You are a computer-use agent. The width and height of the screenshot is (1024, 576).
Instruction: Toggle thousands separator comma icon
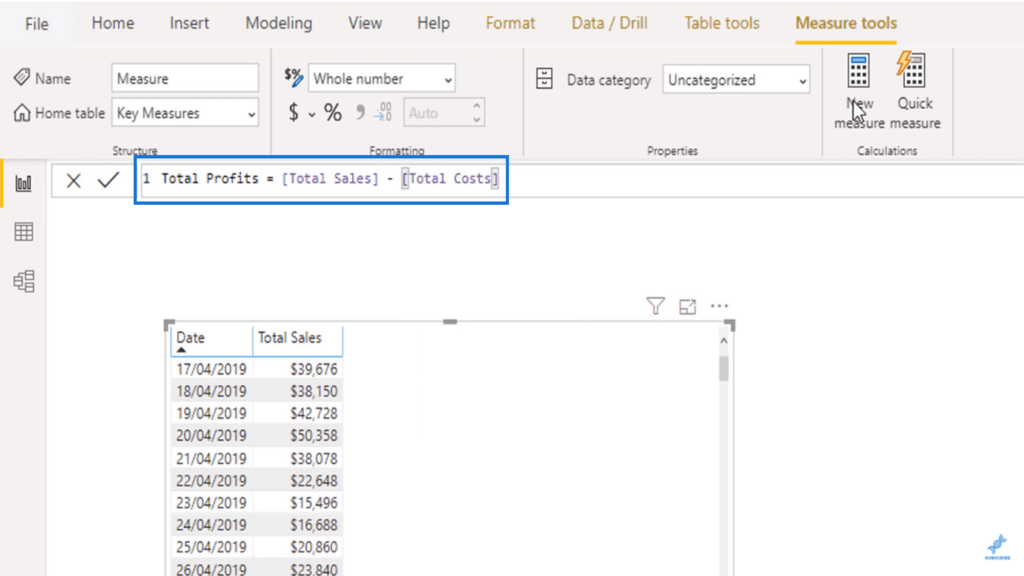tap(360, 112)
